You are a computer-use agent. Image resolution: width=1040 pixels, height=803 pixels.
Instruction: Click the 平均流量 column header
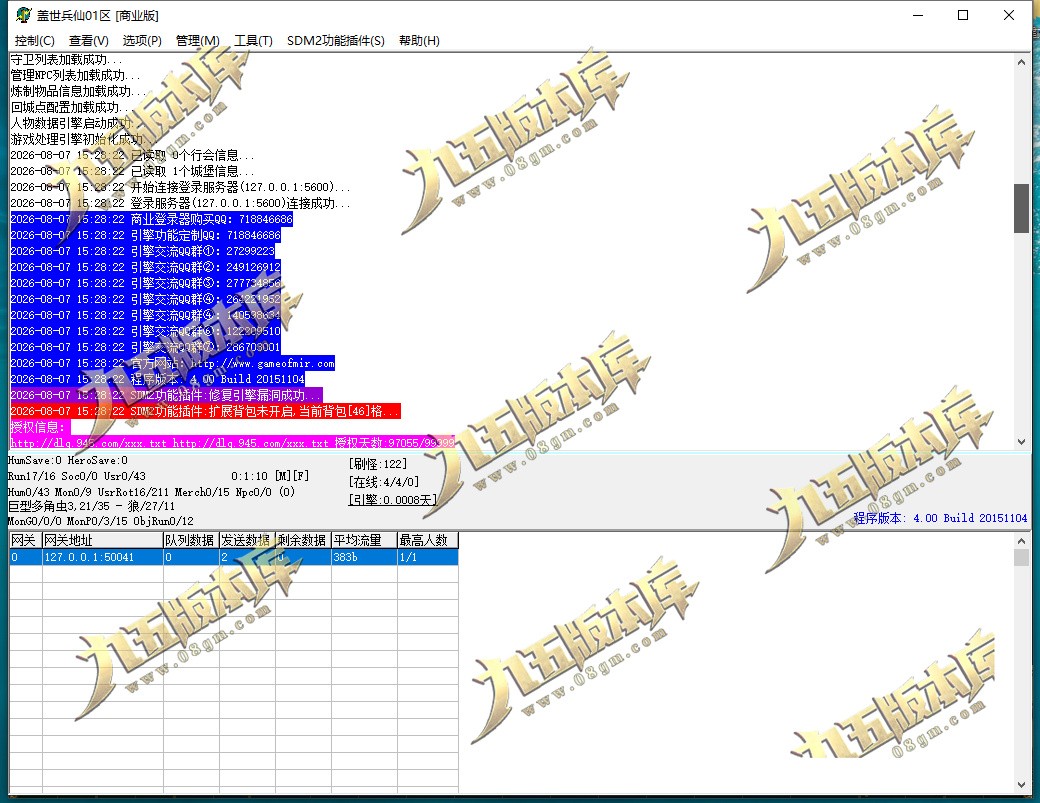click(364, 540)
